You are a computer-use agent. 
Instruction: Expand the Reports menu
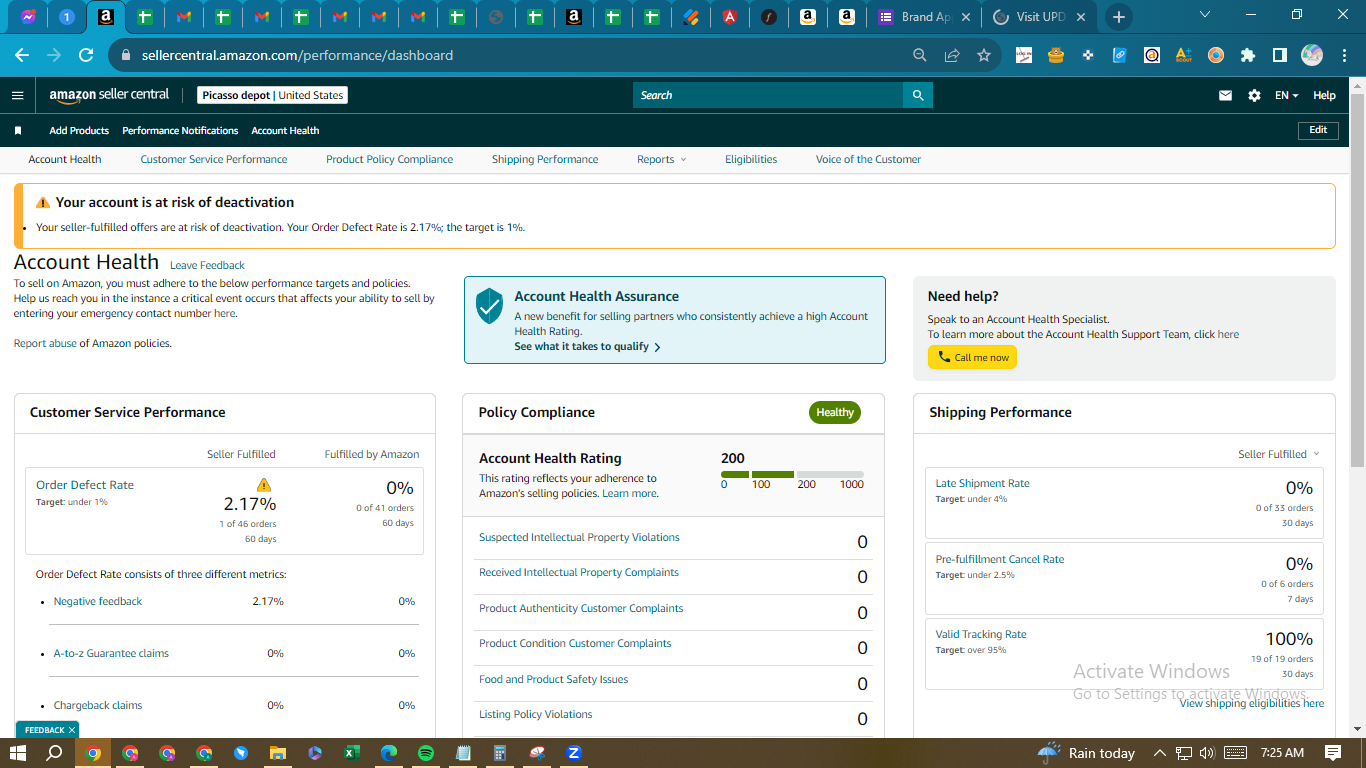(662, 159)
